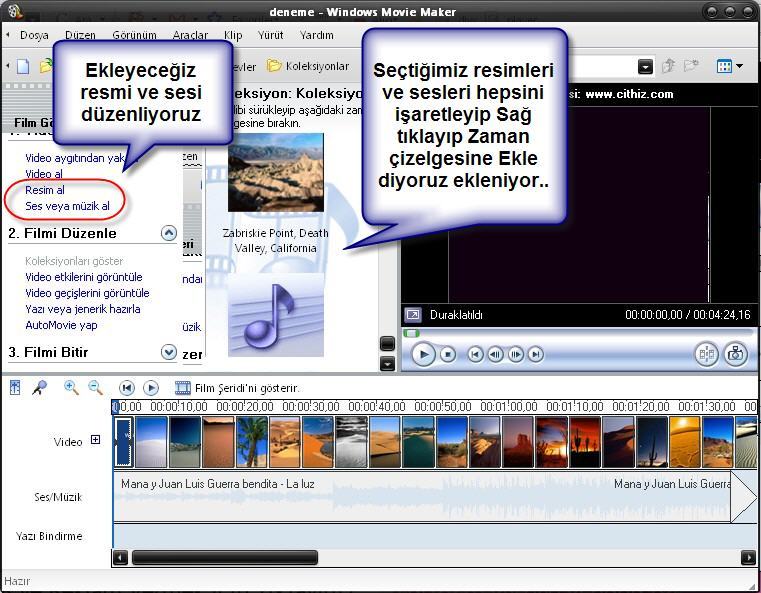The height and width of the screenshot is (593, 761).
Task: Click the split clip button
Action: 707,354
